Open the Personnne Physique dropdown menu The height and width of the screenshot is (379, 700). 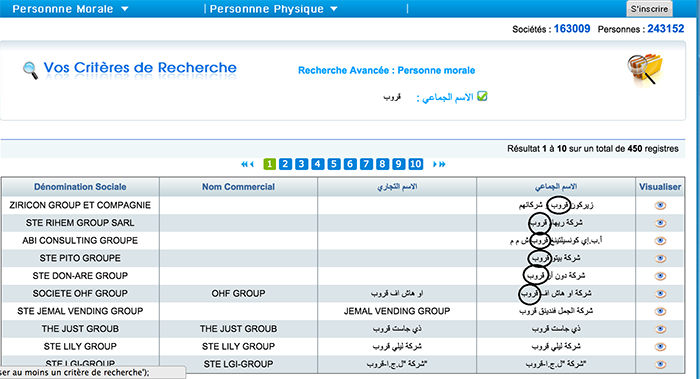pyautogui.click(x=273, y=9)
